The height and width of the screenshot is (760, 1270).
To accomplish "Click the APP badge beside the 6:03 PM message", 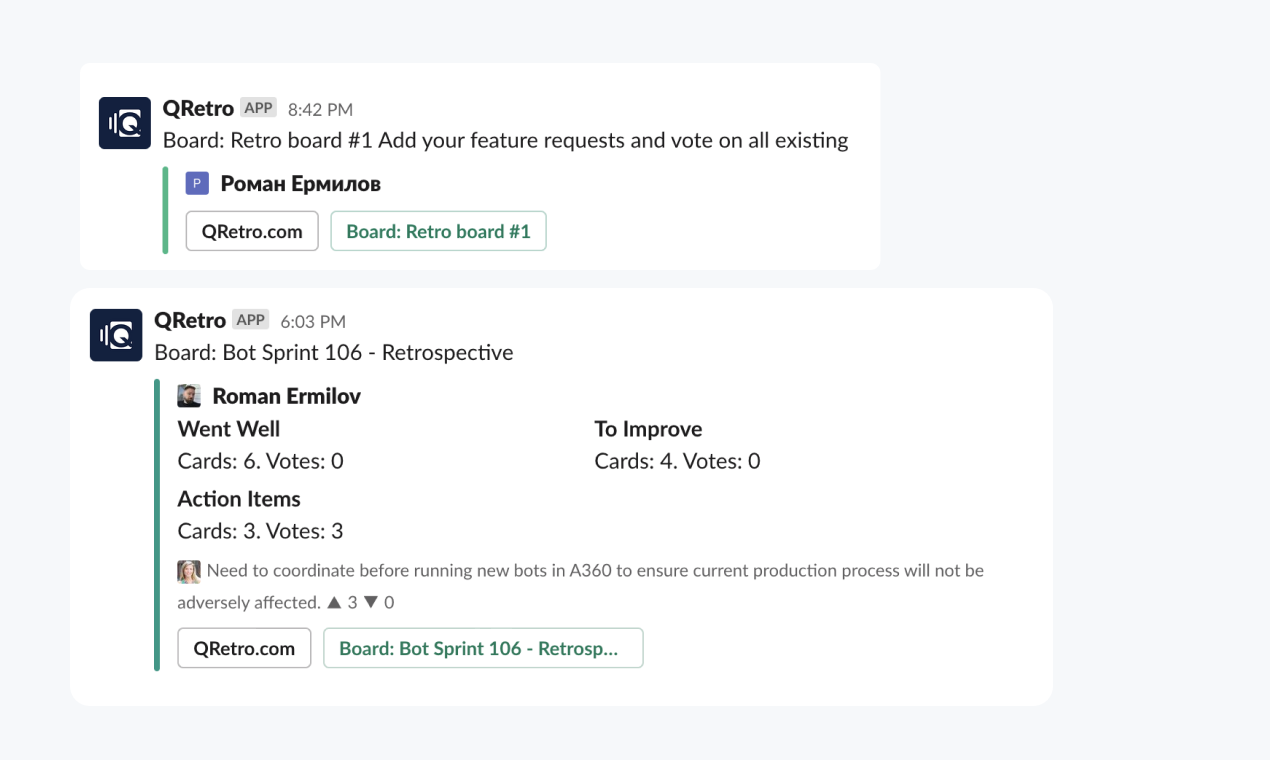I will click(250, 320).
